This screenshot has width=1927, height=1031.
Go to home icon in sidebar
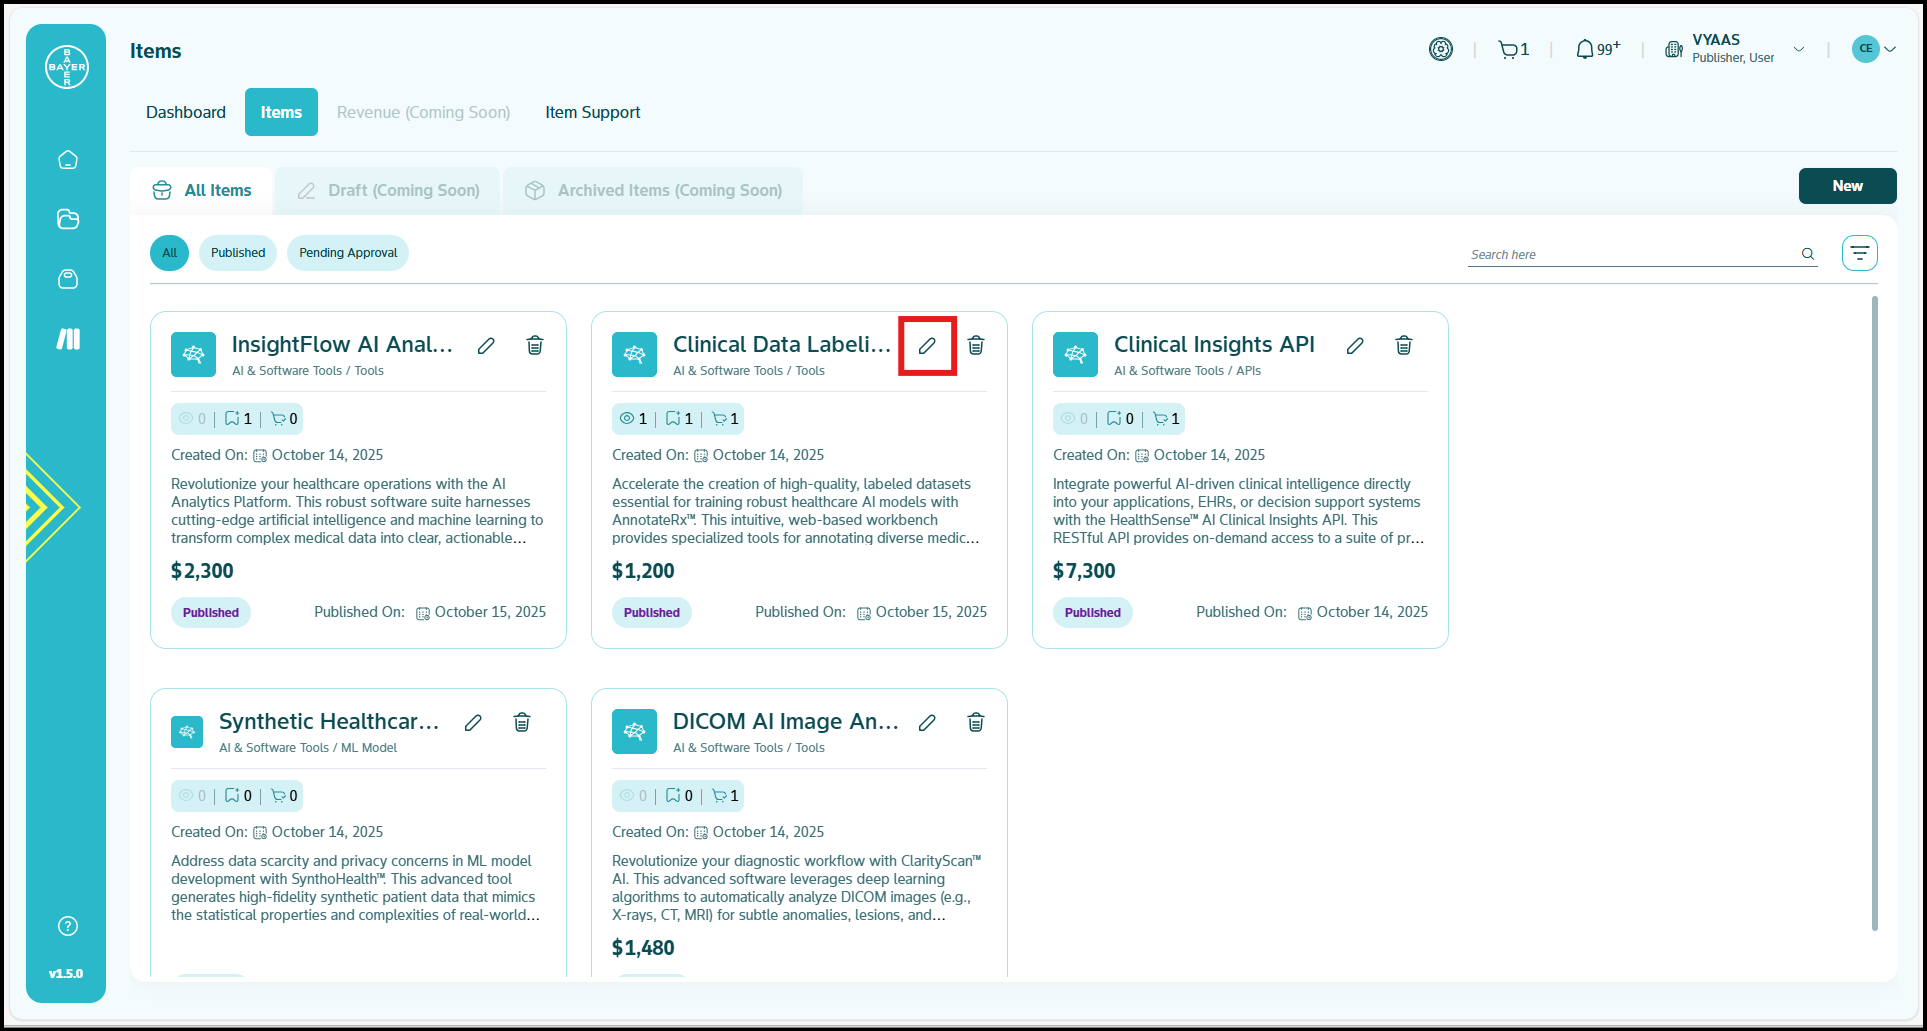(68, 160)
